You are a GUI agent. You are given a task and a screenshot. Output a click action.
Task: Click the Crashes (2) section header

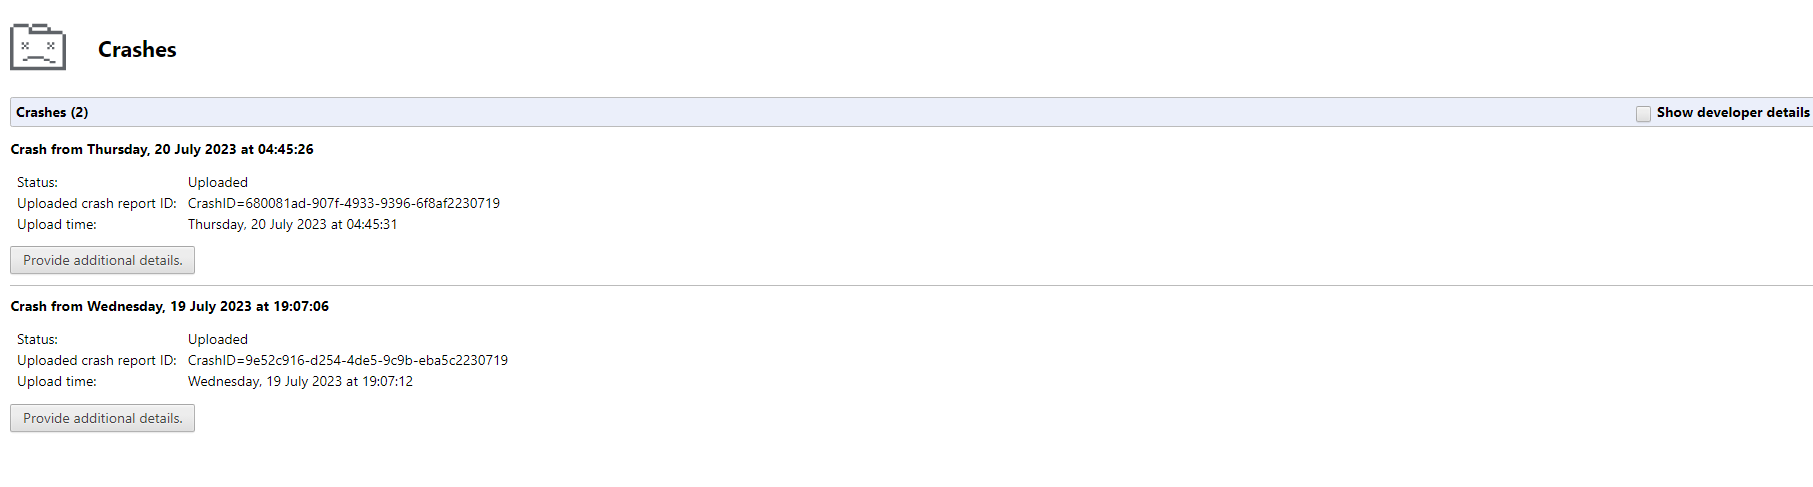tap(52, 112)
